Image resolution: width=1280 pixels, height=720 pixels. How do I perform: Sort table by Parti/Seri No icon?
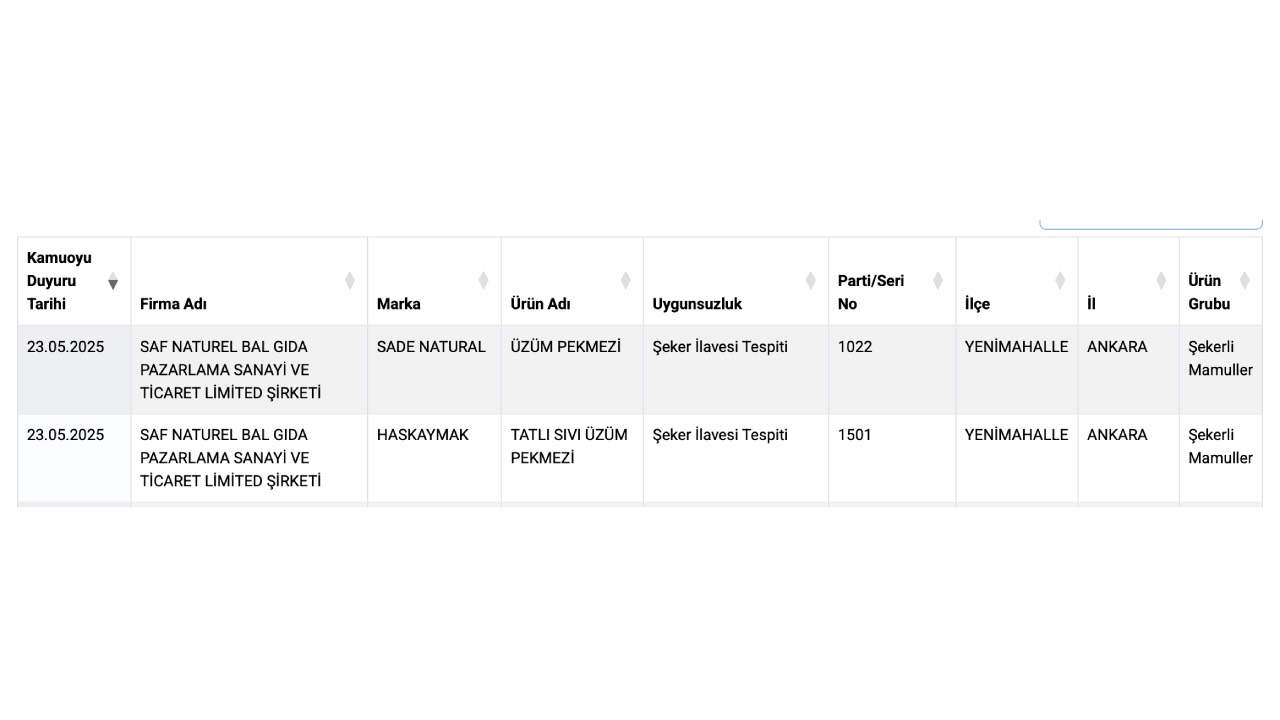937,281
